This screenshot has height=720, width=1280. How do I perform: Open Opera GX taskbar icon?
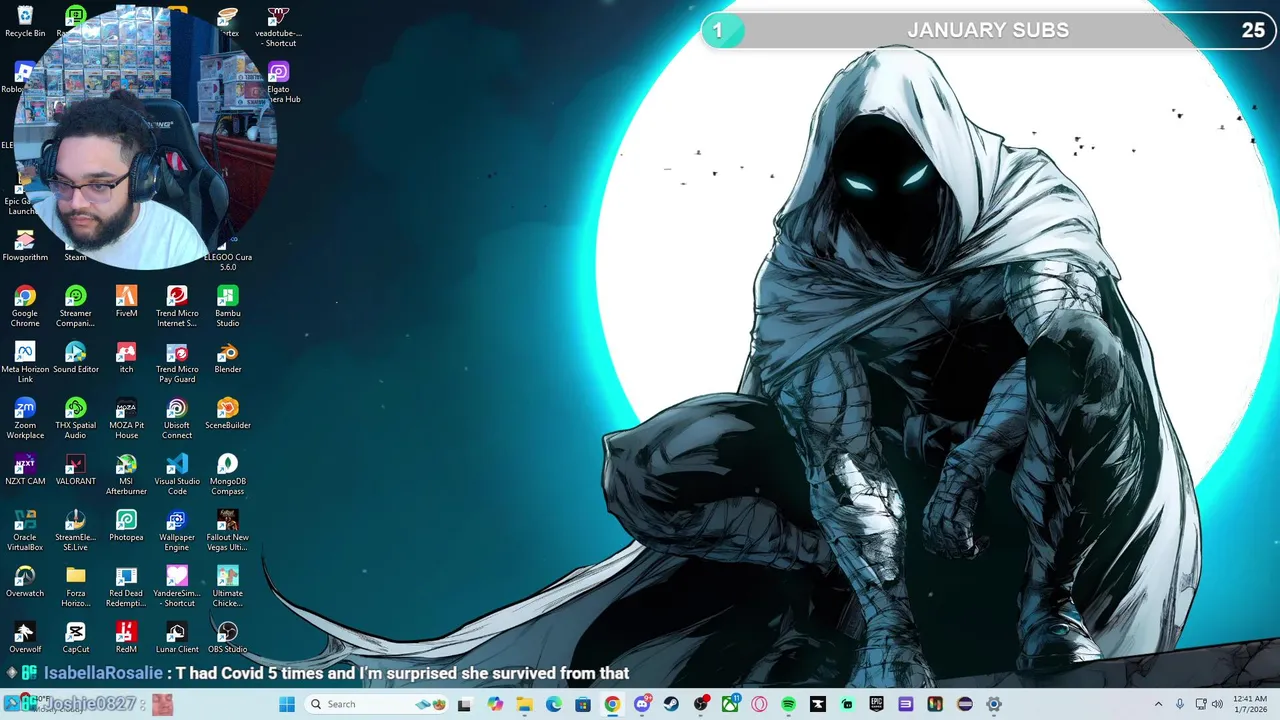pos(759,704)
